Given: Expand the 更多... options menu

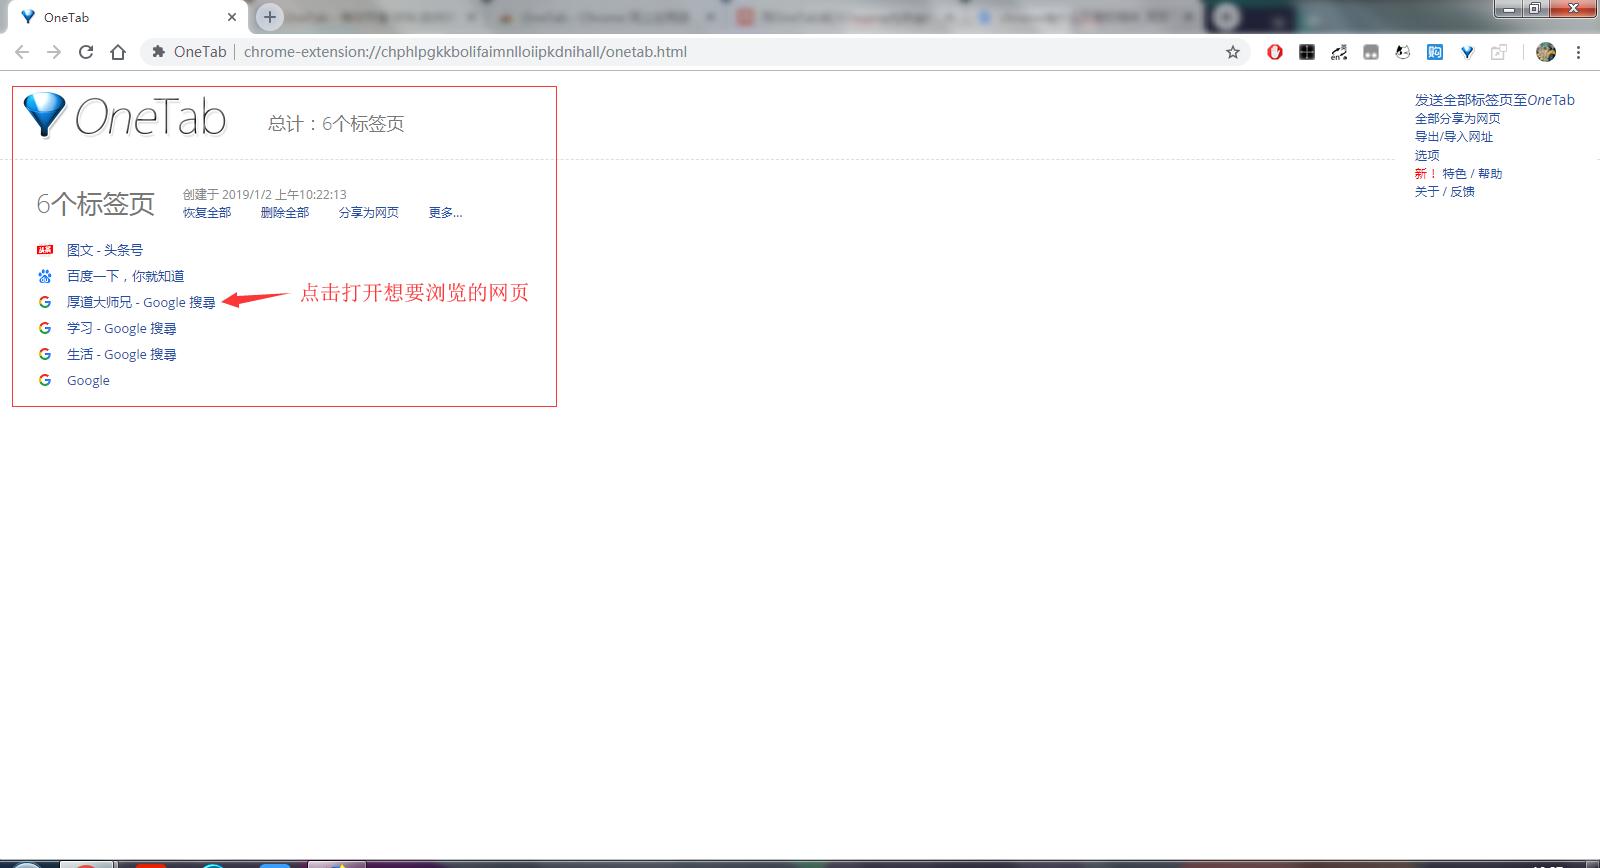Looking at the screenshot, I should point(445,213).
